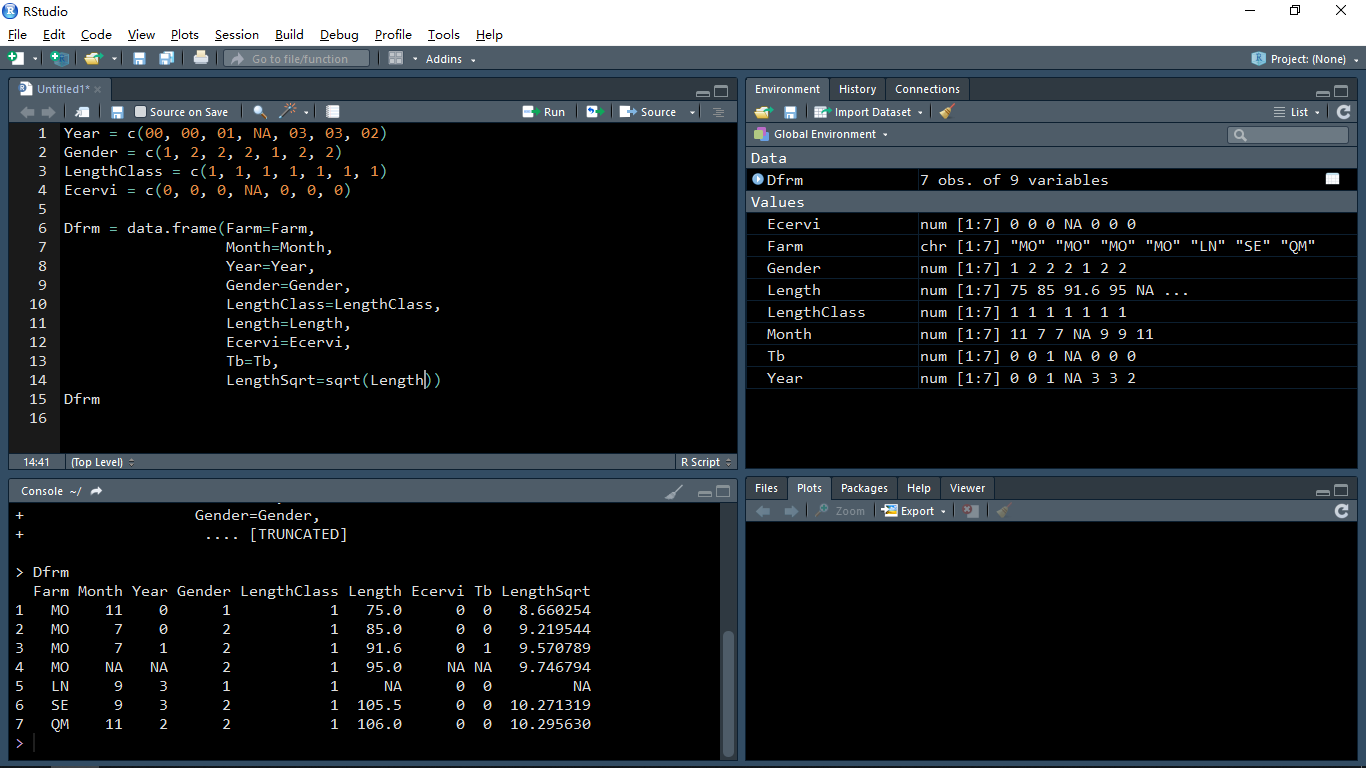Expand the Dfrm data frame blue toggle

758,180
